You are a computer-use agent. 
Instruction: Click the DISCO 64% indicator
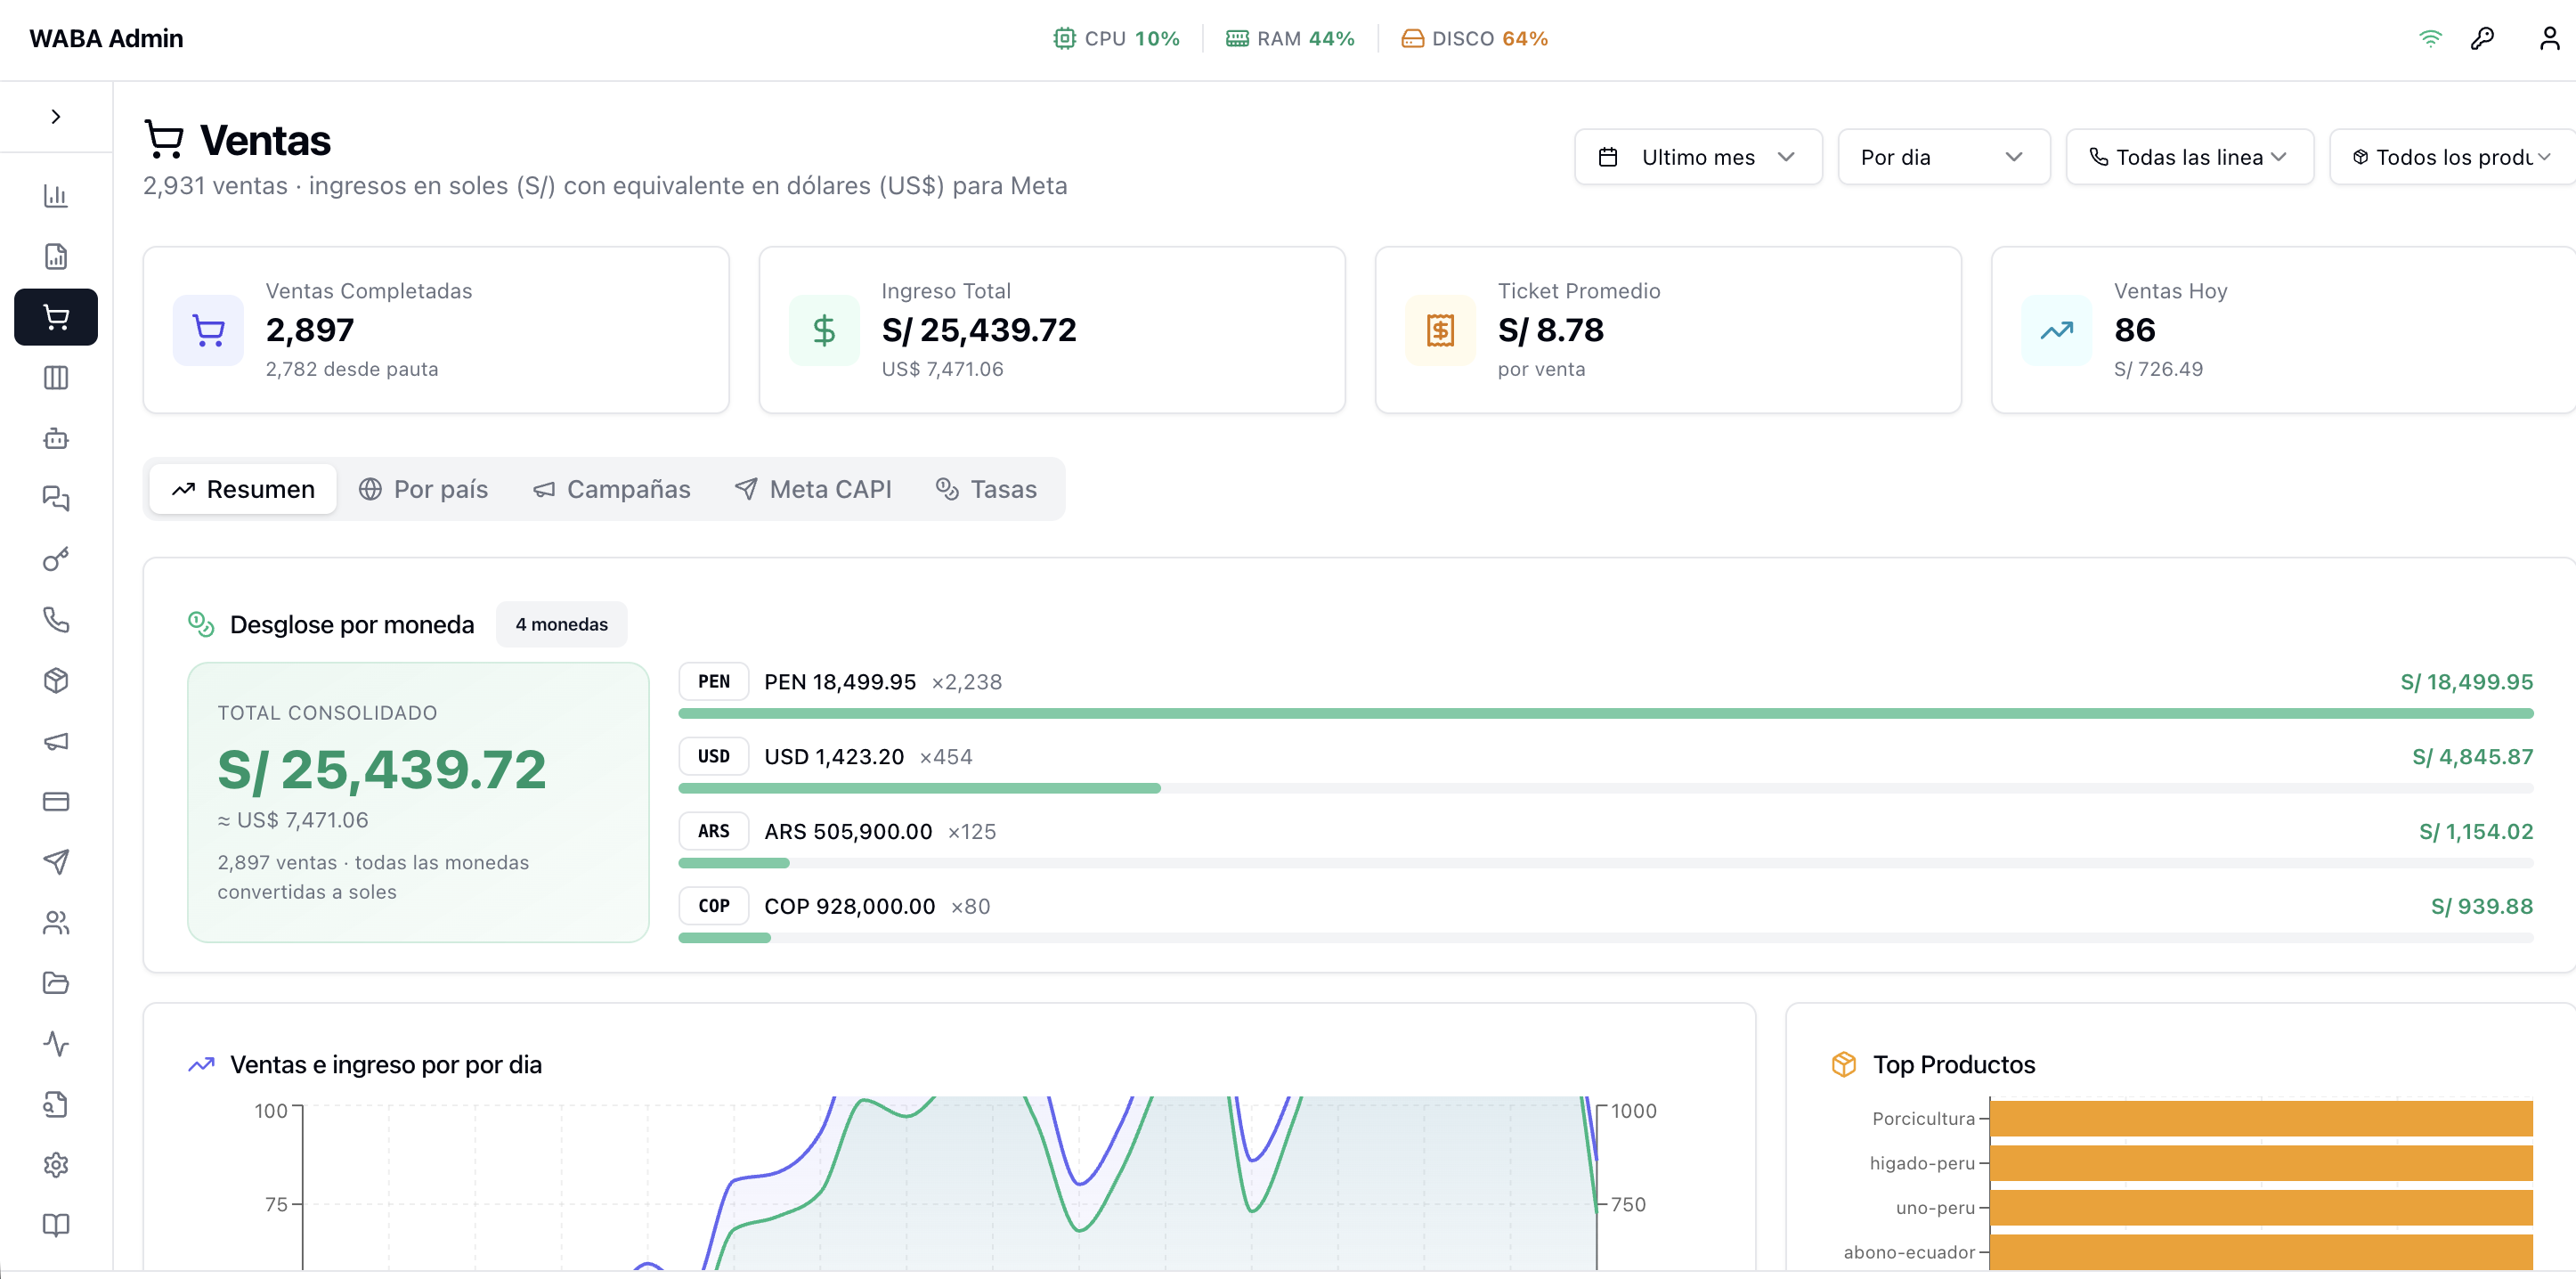1474,38
